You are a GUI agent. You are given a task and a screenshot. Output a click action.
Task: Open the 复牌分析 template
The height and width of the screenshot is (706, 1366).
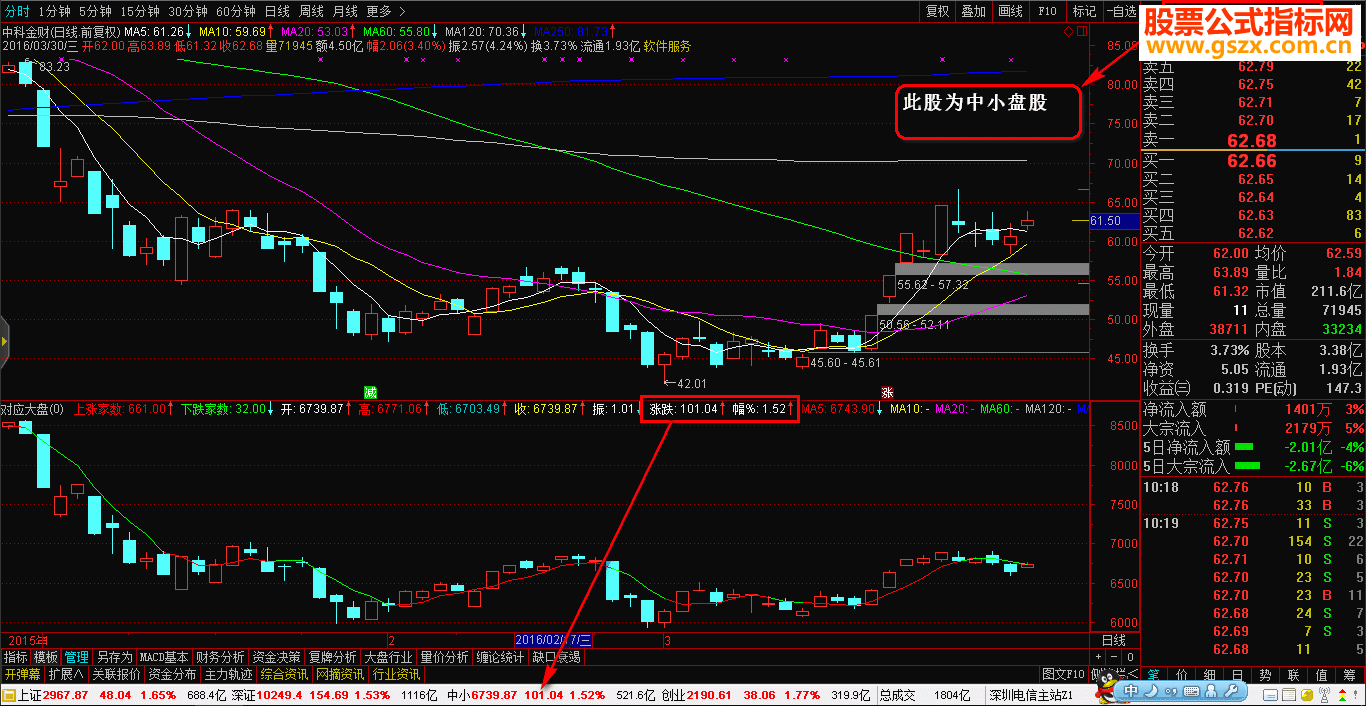[332, 657]
